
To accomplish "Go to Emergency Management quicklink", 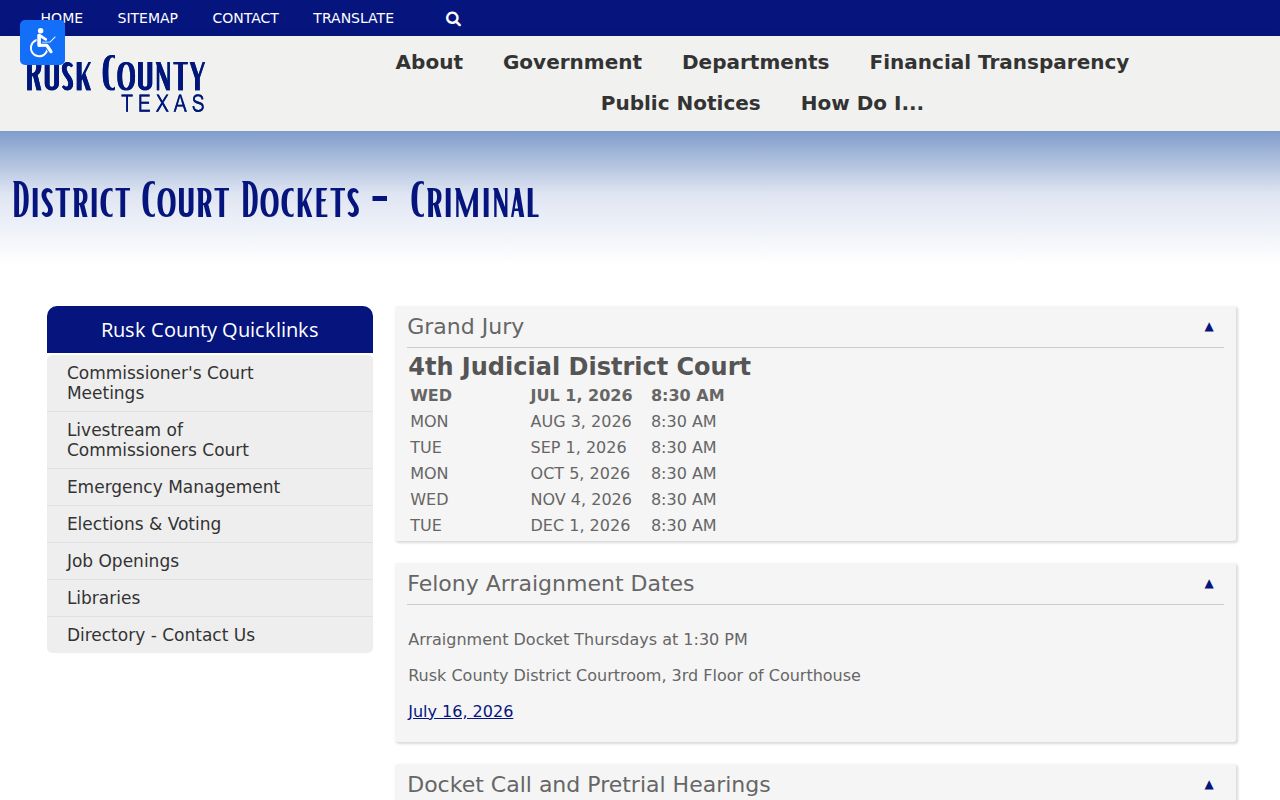I will [x=210, y=487].
